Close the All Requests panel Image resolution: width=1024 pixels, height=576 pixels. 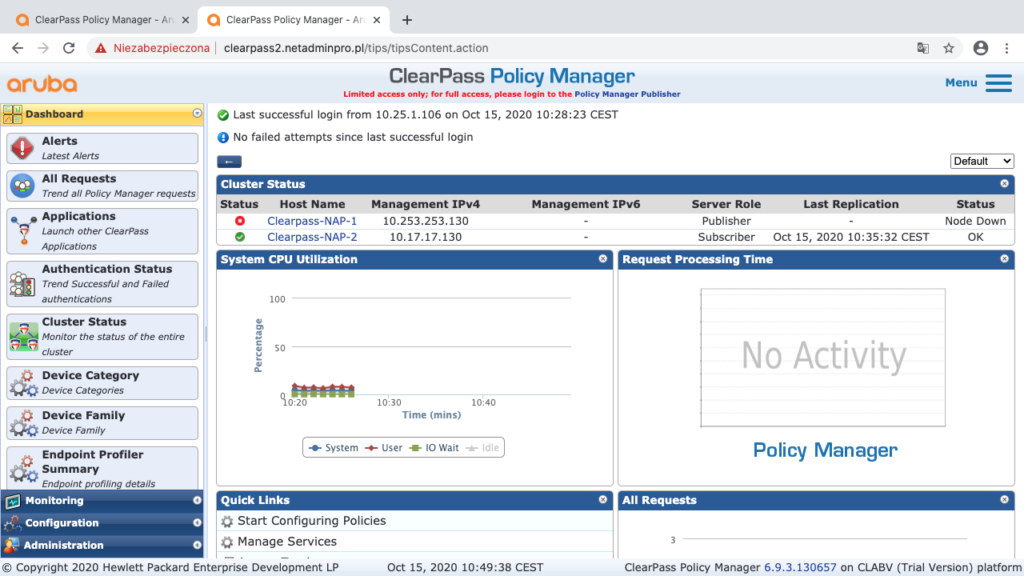click(1004, 500)
